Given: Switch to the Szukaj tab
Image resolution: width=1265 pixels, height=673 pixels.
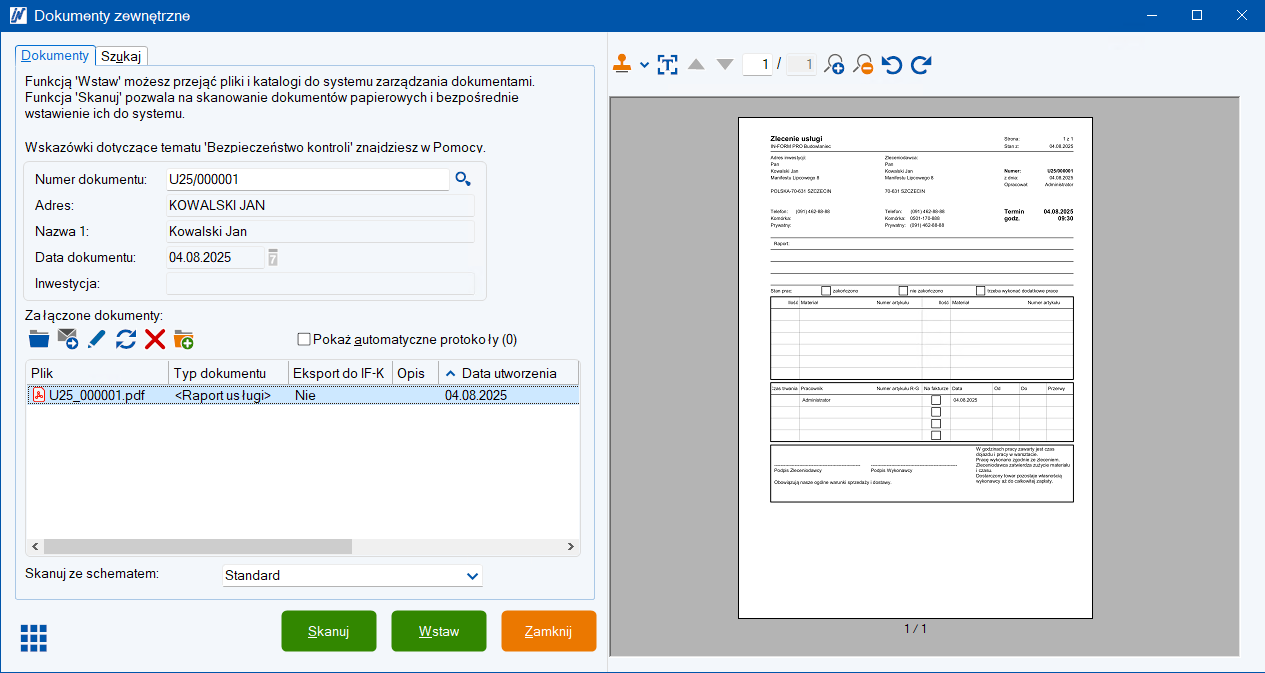Looking at the screenshot, I should pos(121,56).
